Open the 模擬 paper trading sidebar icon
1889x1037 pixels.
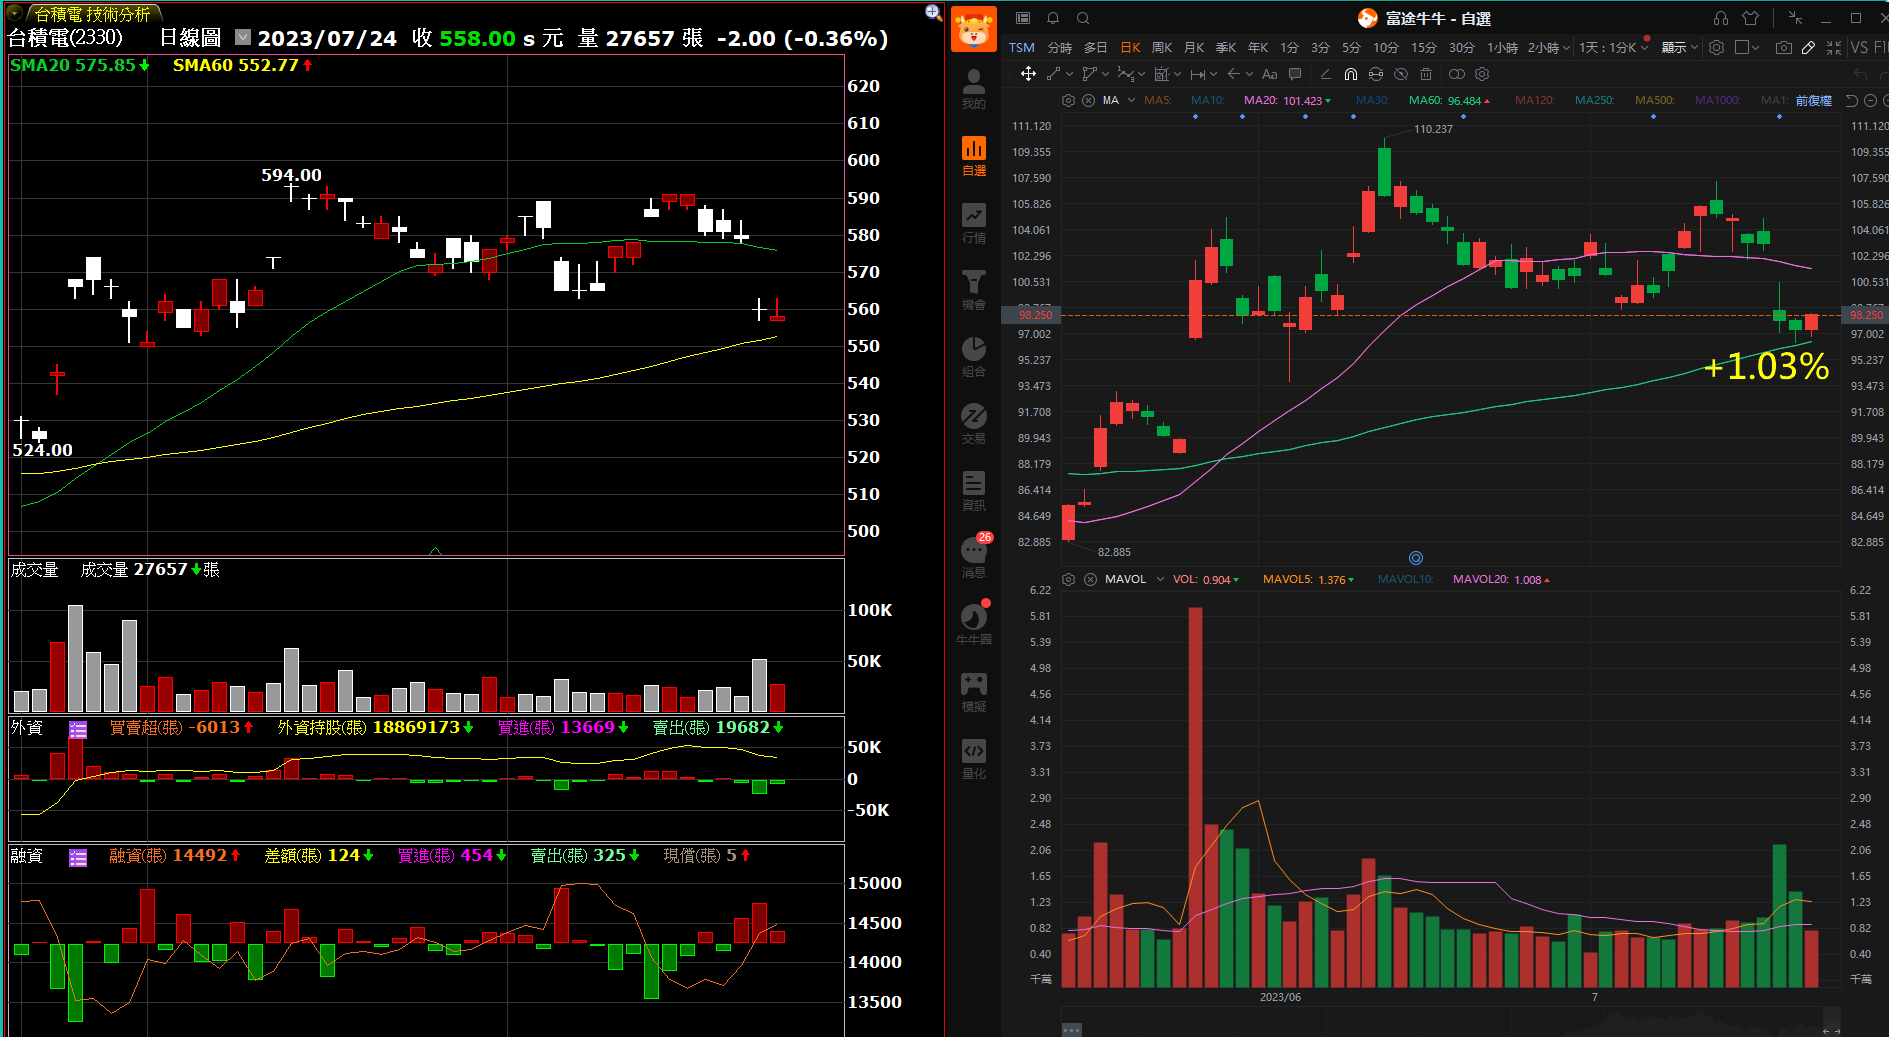[973, 692]
